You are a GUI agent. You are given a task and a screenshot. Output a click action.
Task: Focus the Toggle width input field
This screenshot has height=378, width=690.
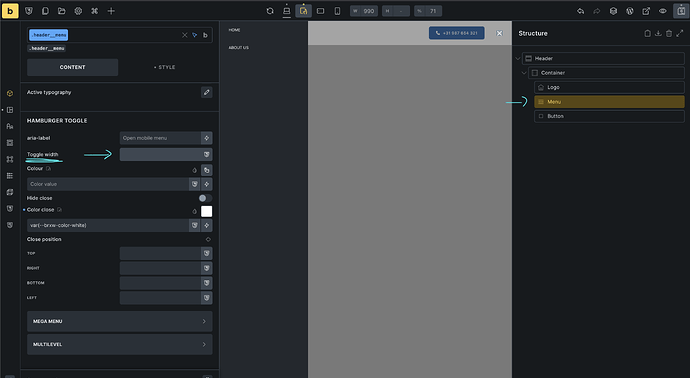point(160,154)
